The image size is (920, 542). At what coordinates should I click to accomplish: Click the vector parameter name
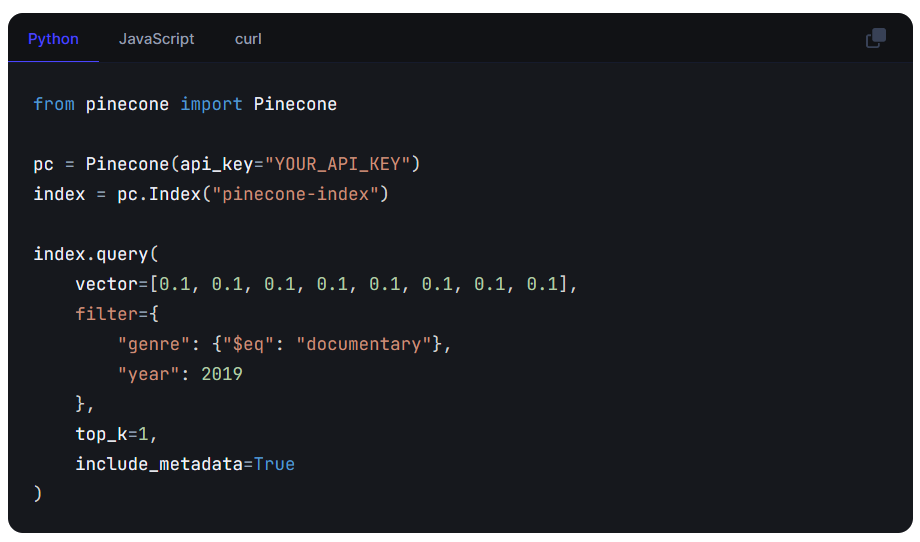click(x=106, y=284)
